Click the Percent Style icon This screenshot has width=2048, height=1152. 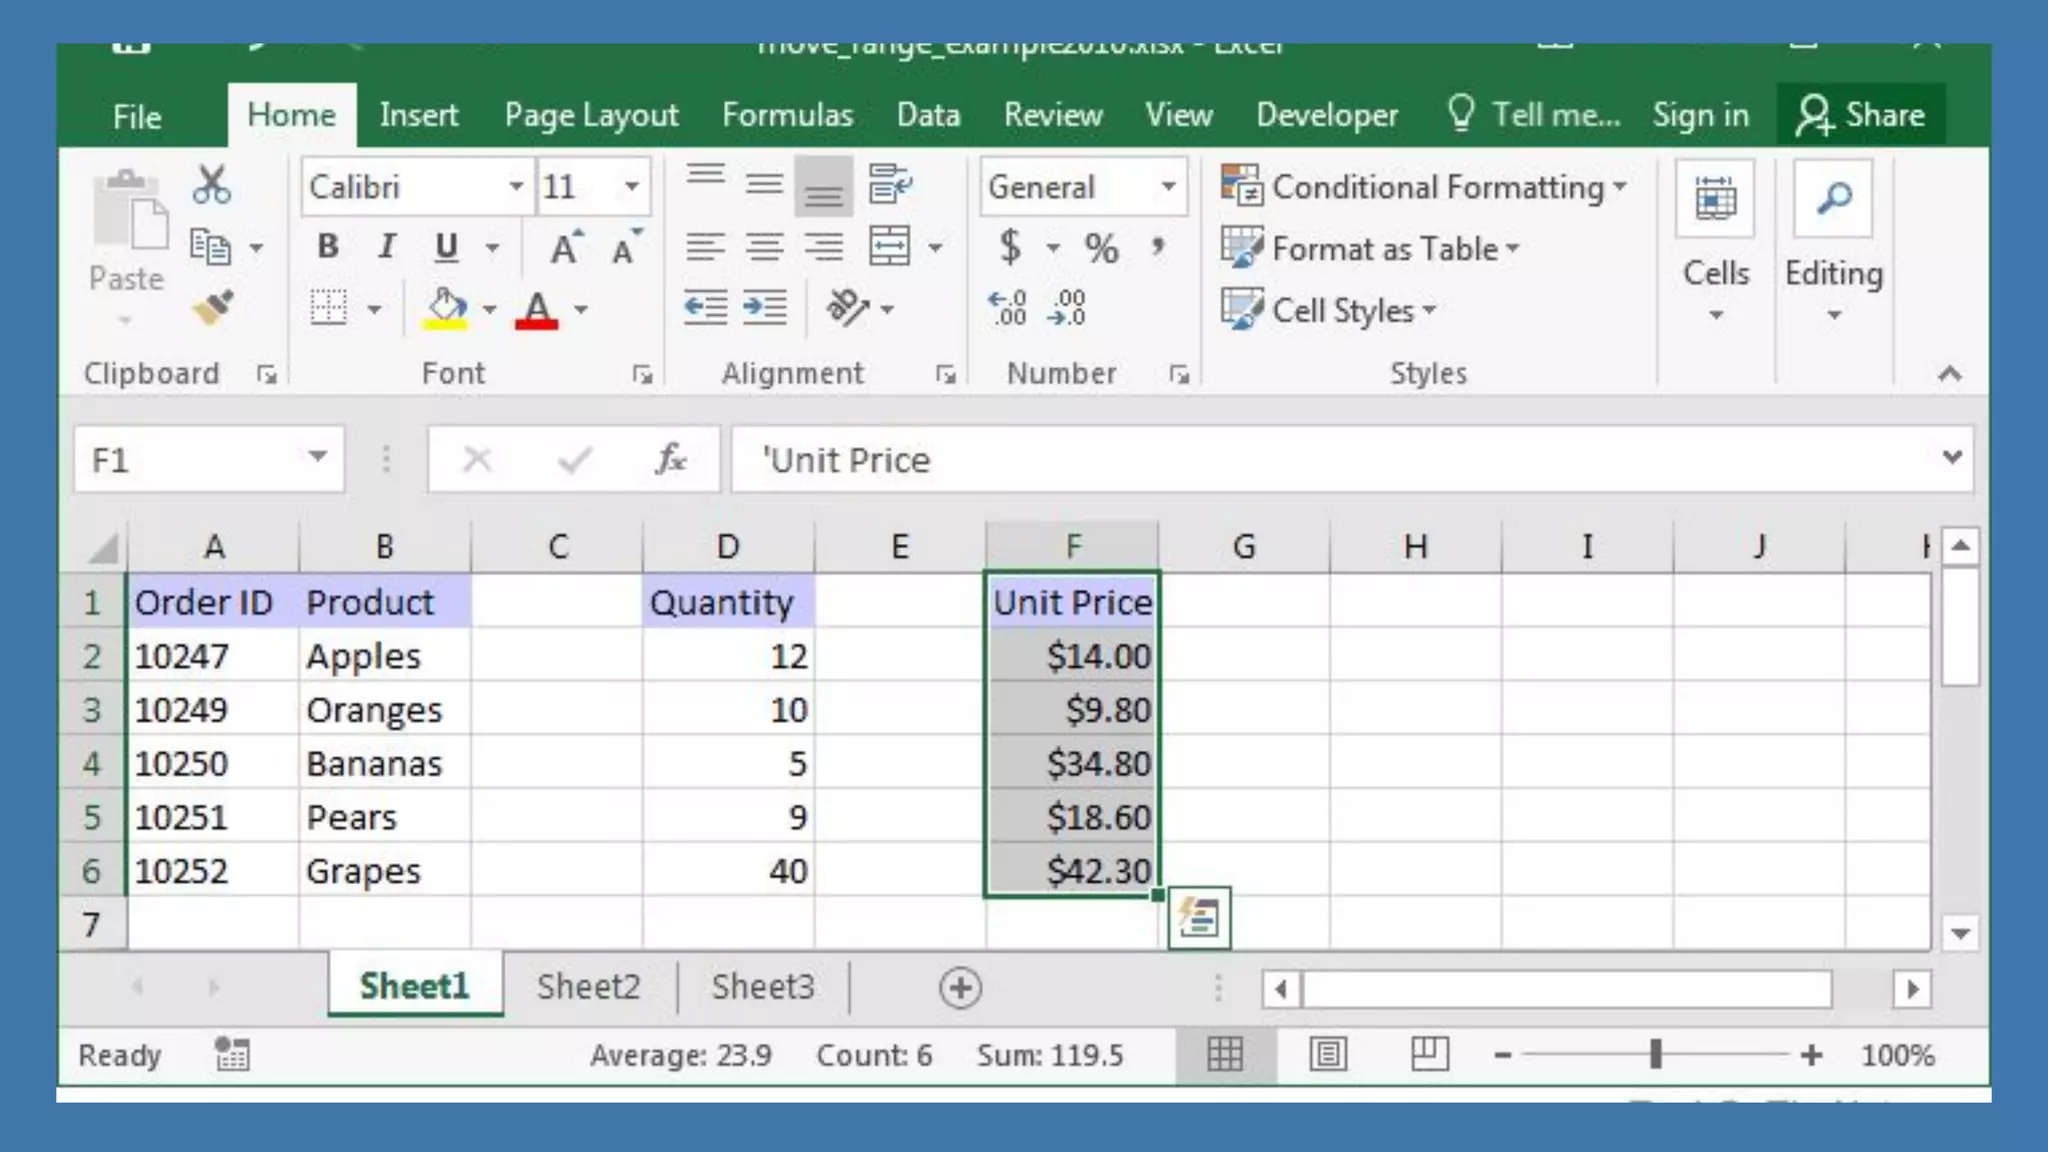coord(1101,247)
